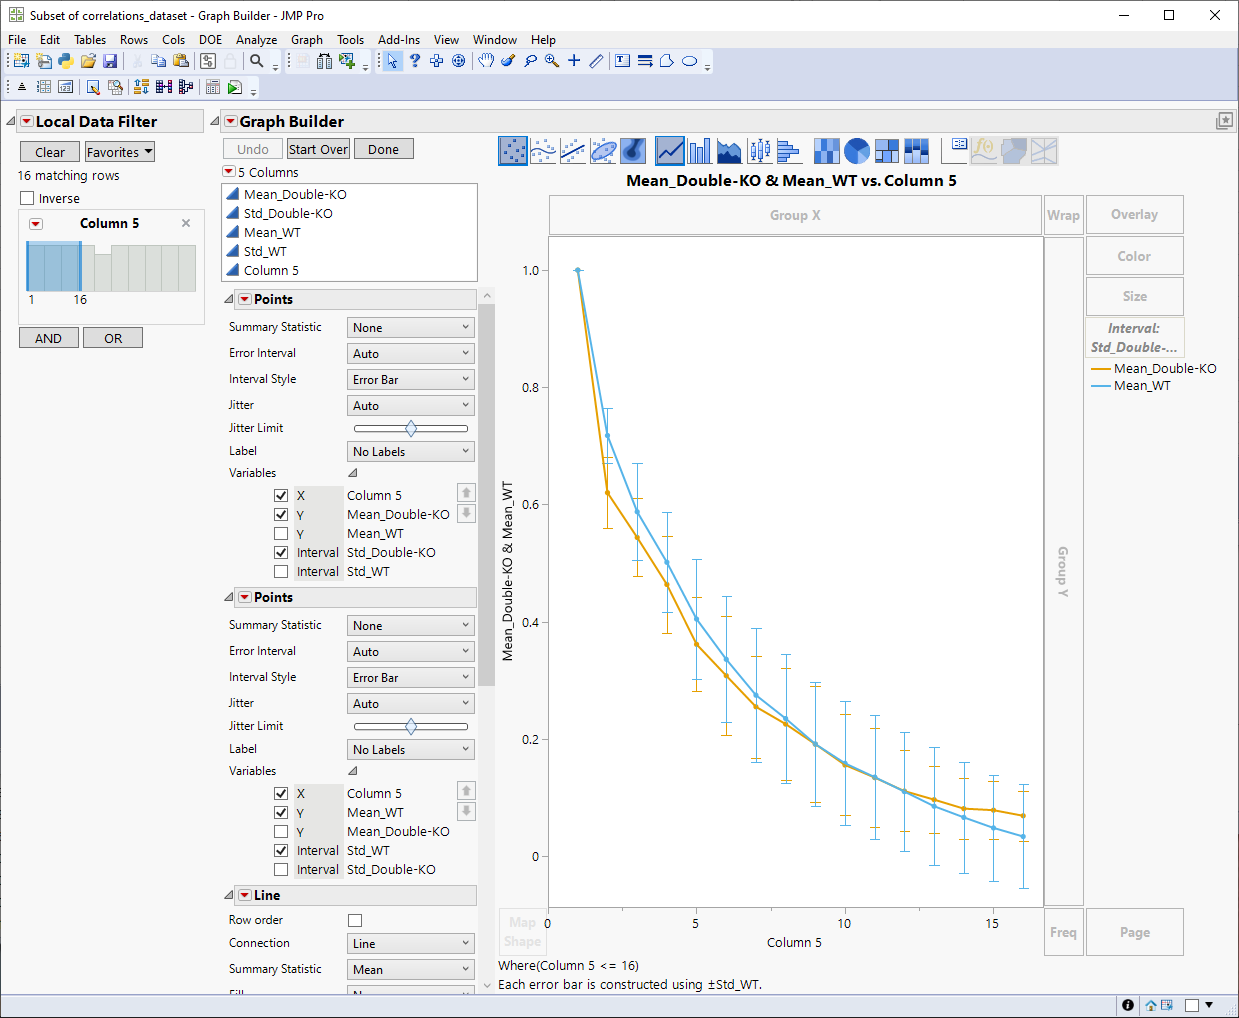Choose the Box Plot element icon
Image resolution: width=1239 pixels, height=1018 pixels.
[760, 151]
